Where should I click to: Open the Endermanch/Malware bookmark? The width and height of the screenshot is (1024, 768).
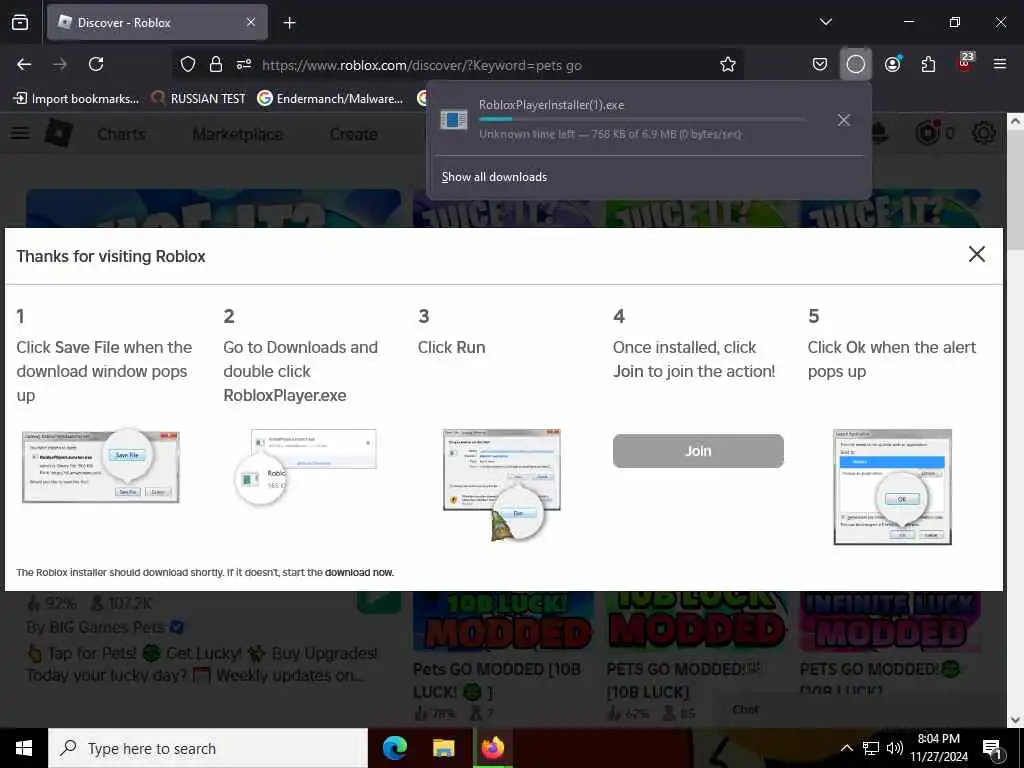coord(330,99)
